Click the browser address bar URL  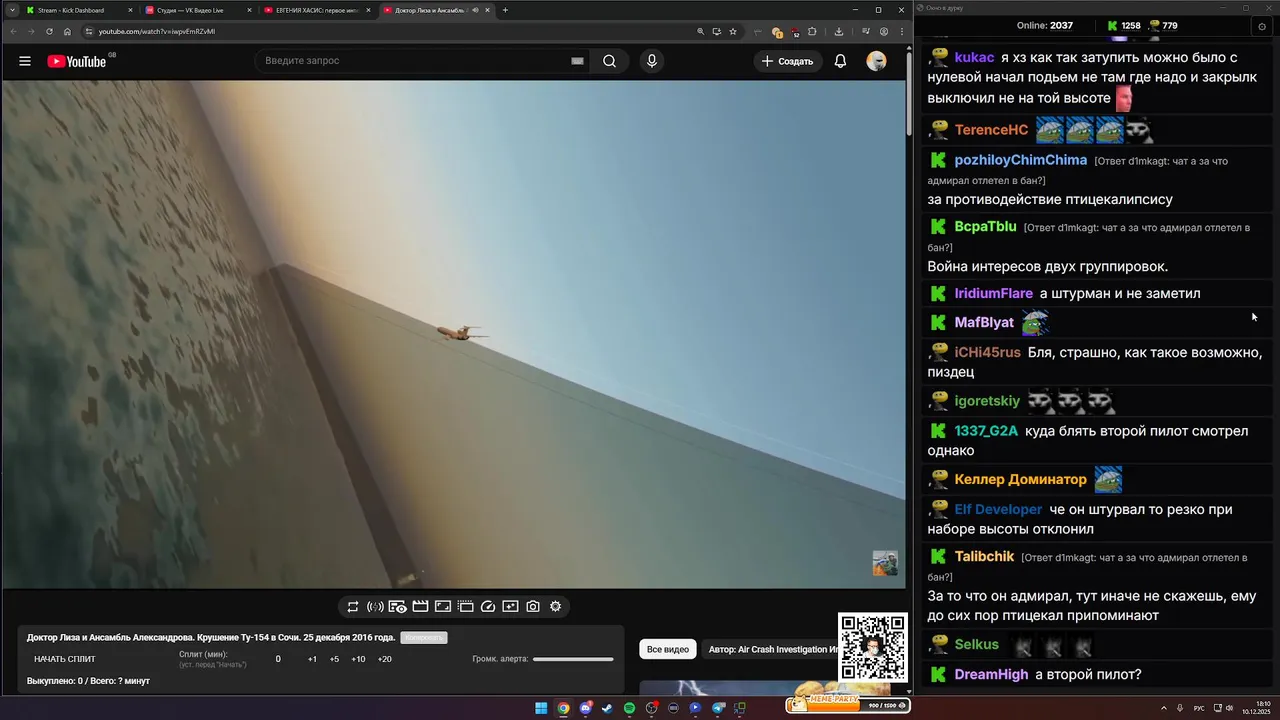157,31
